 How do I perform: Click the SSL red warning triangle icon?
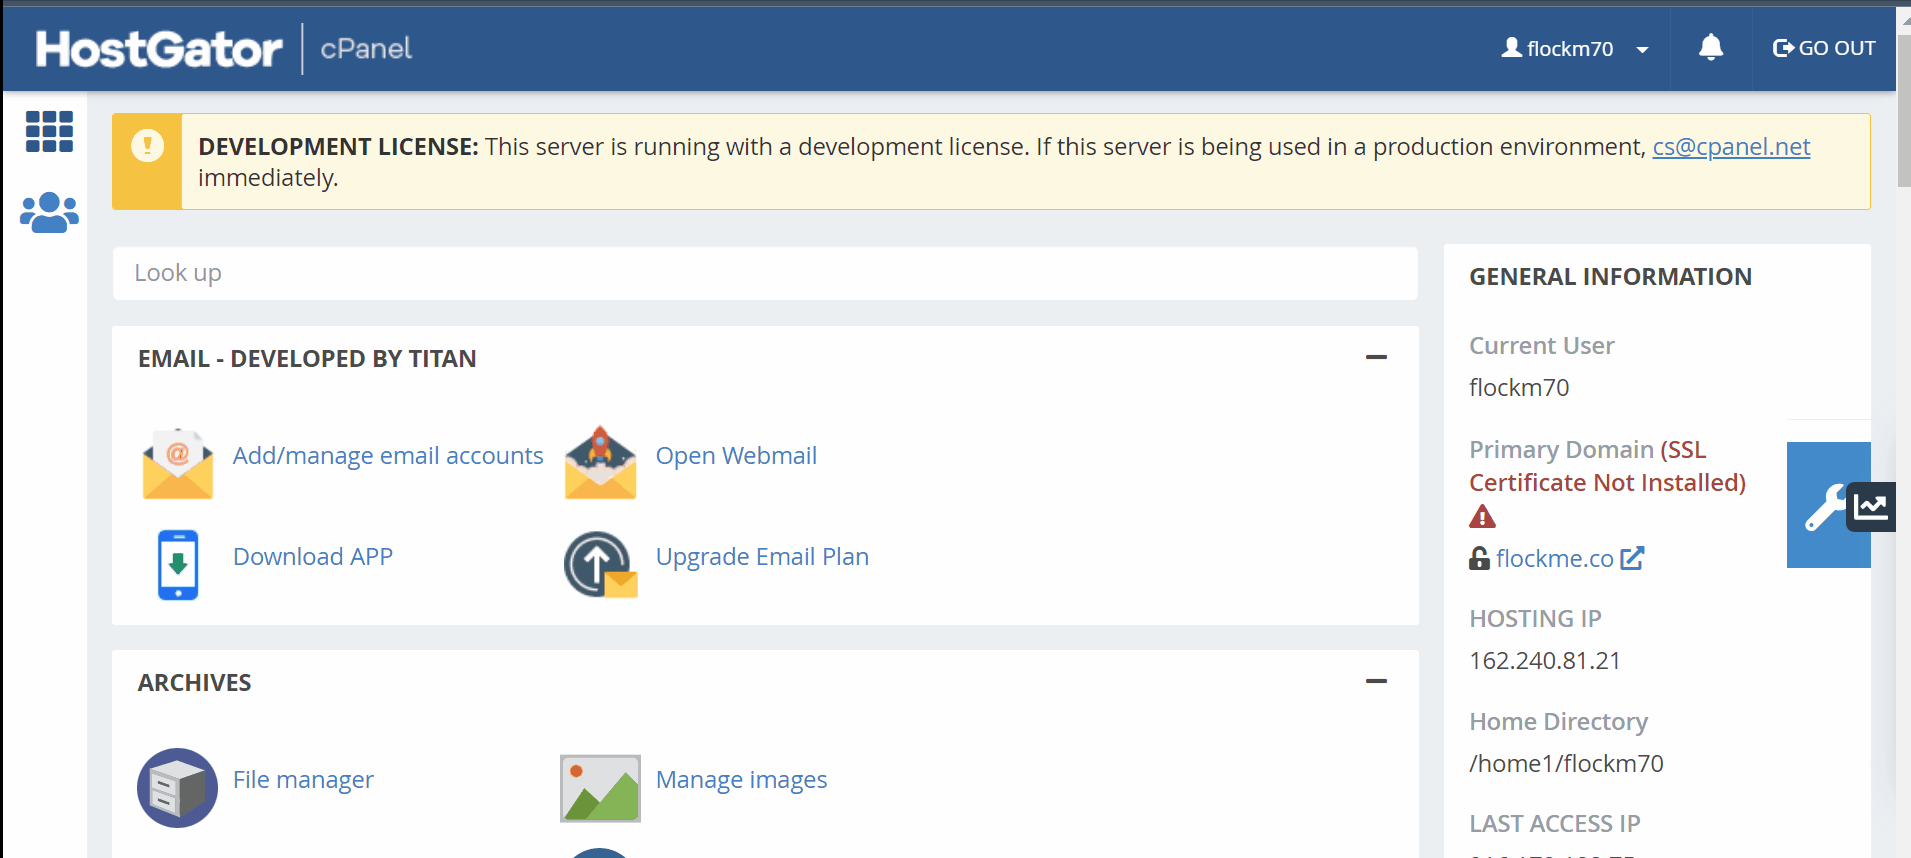1482,517
